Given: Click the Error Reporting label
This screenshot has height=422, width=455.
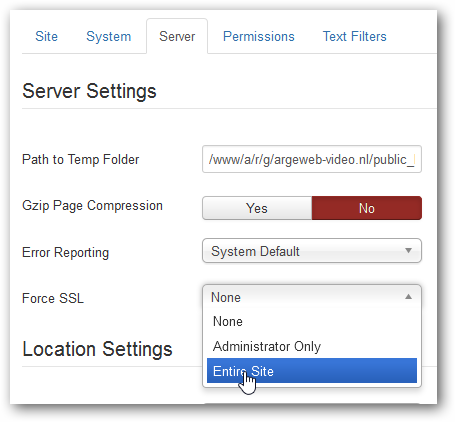Looking at the screenshot, I should click(x=66, y=253).
